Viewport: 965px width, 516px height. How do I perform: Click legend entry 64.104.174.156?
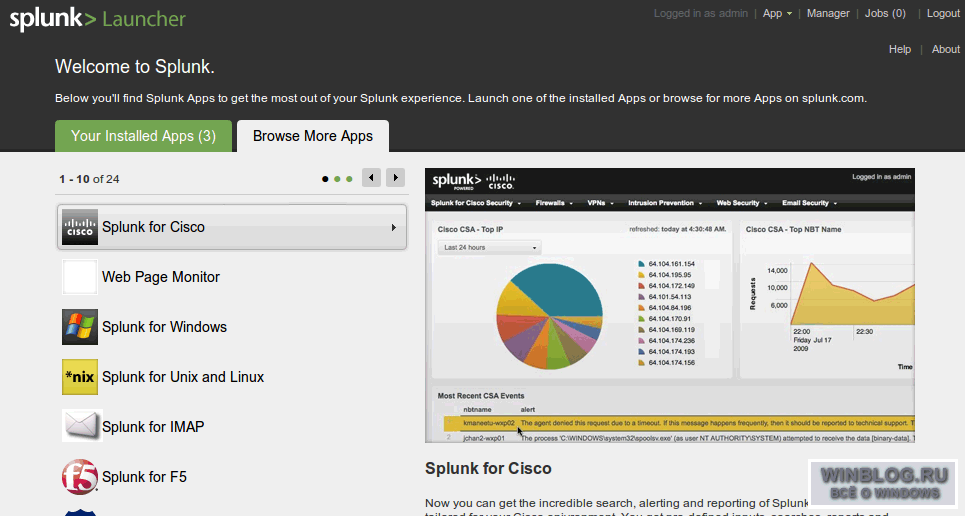pos(667,363)
